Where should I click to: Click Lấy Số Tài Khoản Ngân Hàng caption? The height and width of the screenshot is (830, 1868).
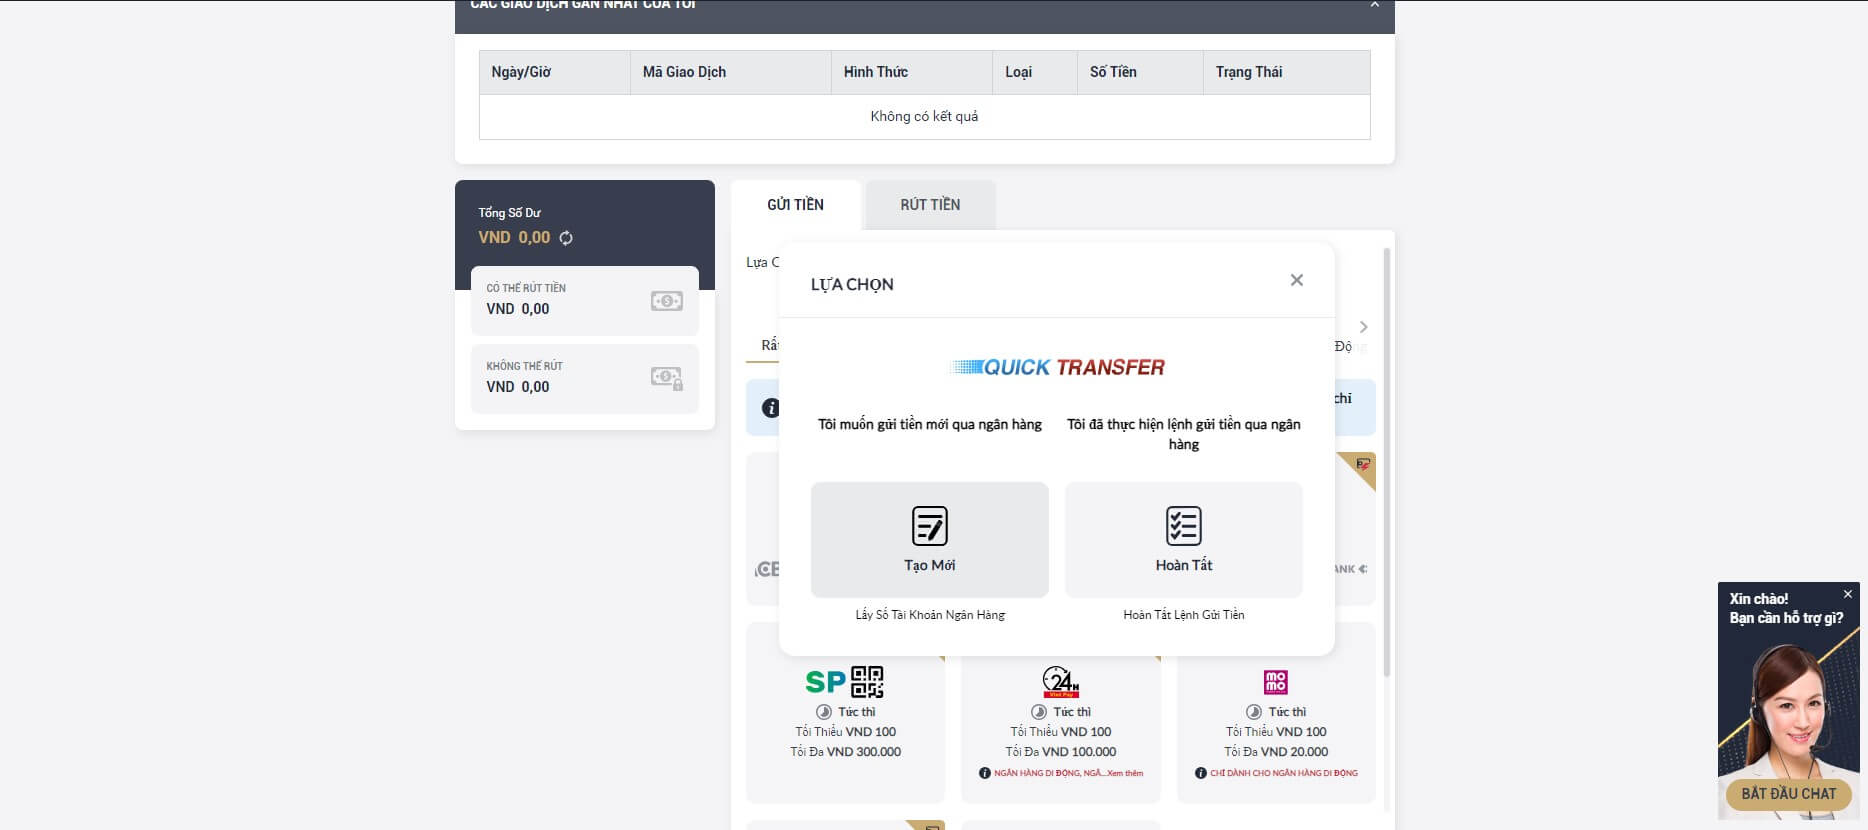click(x=930, y=615)
